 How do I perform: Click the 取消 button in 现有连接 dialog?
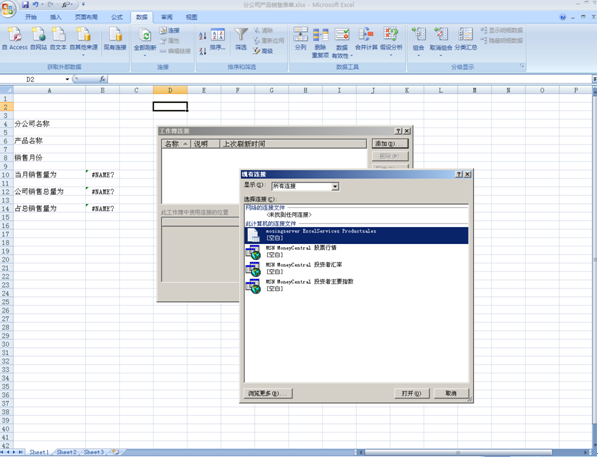(x=451, y=393)
